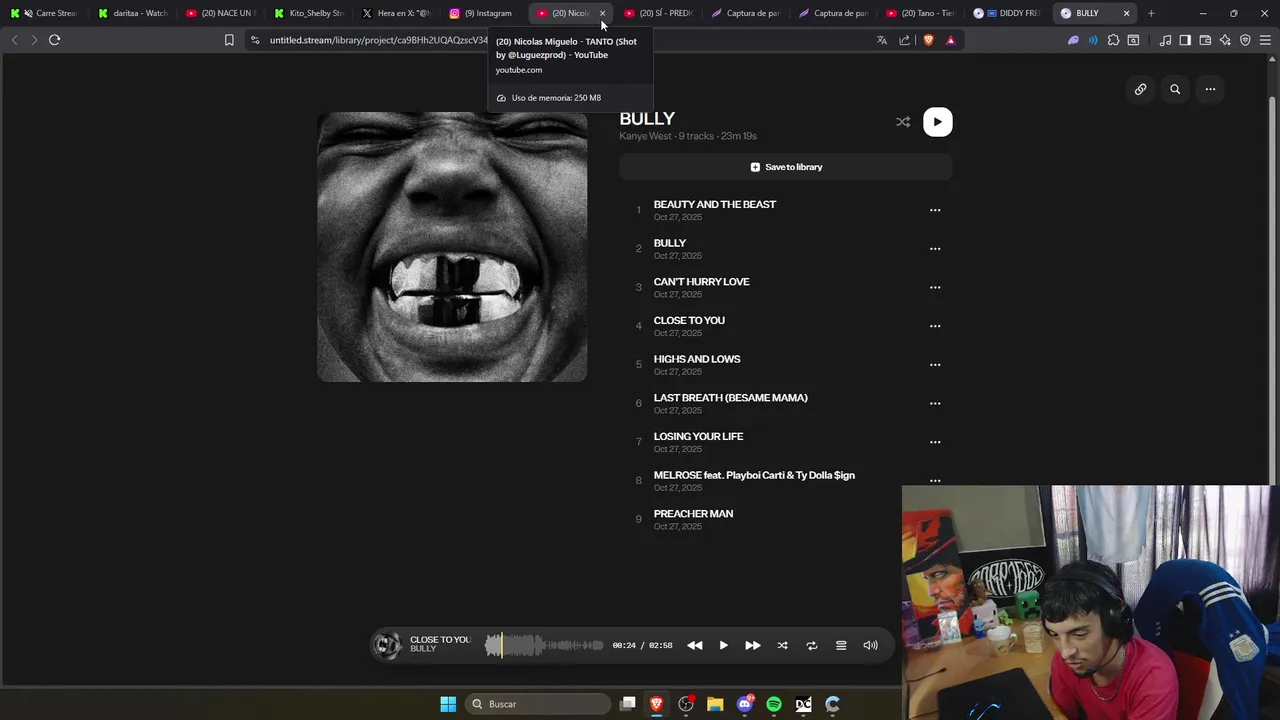Open options menu for HIGHS AND LOWS
This screenshot has height=720, width=1280.
(935, 365)
